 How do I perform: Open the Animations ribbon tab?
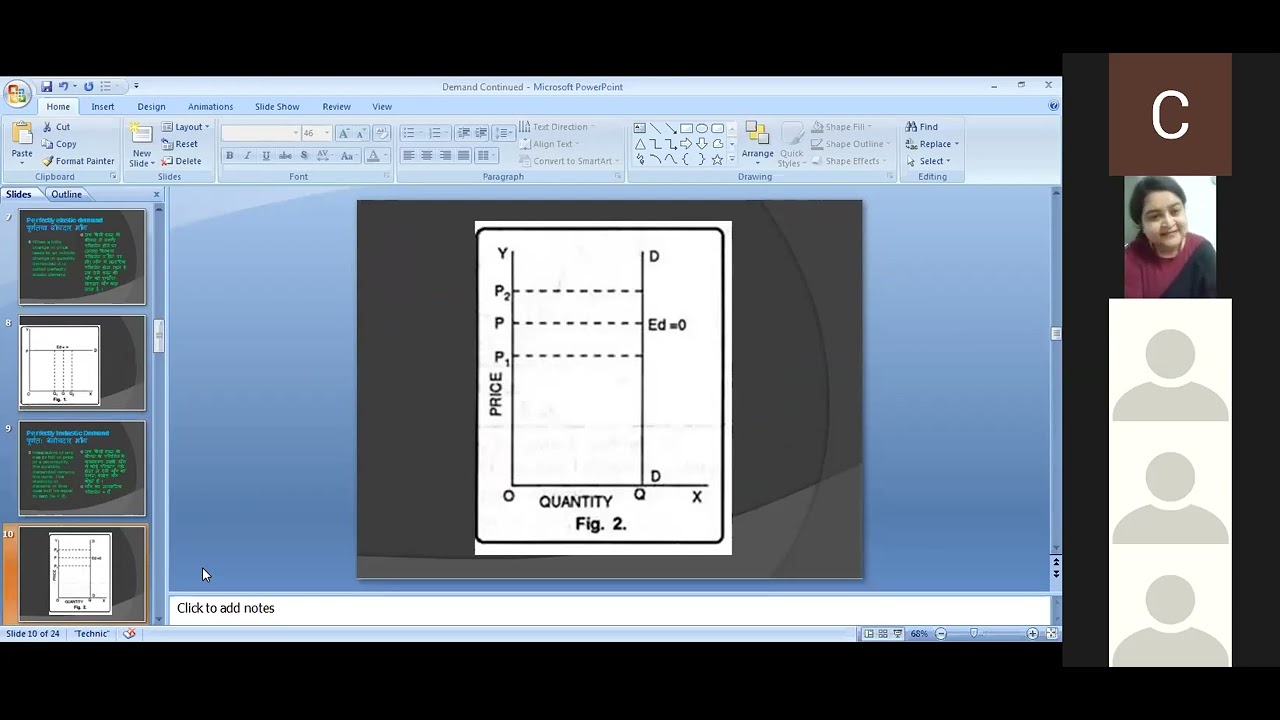click(x=210, y=107)
